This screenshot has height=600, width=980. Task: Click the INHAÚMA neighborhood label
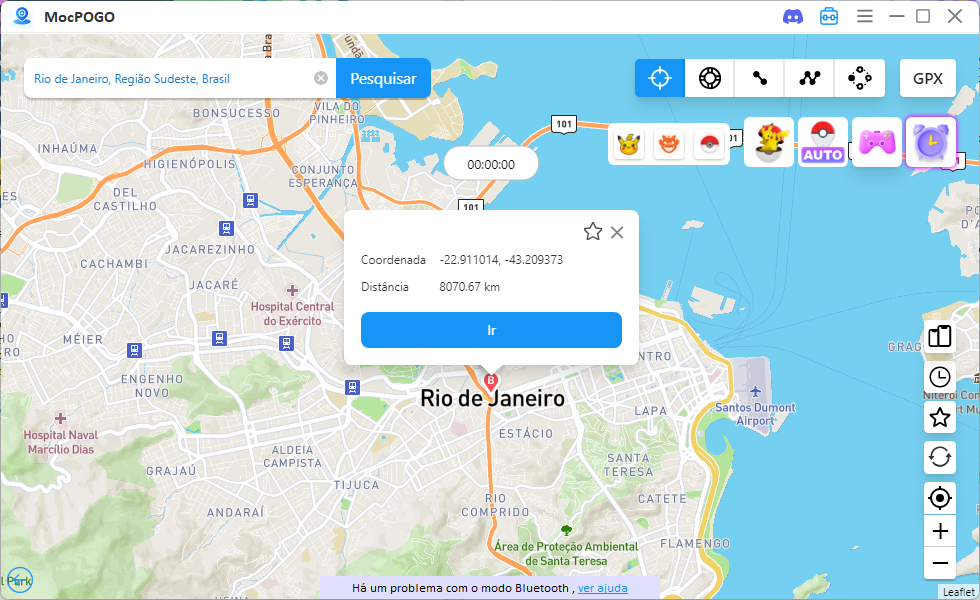coord(68,149)
